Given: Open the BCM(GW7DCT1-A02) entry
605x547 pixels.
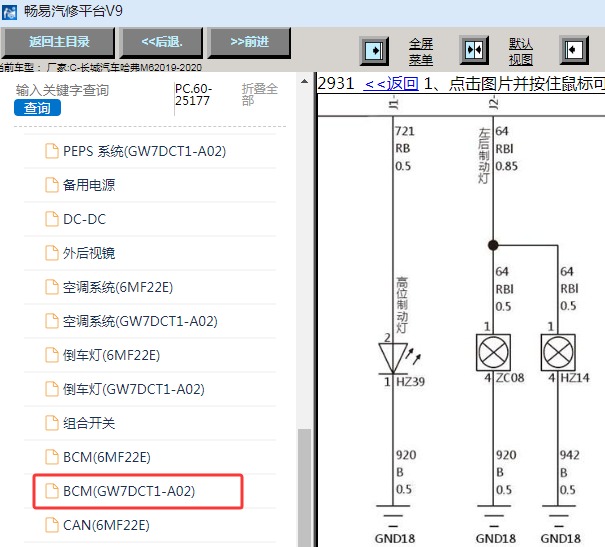Looking at the screenshot, I should click(x=129, y=491).
